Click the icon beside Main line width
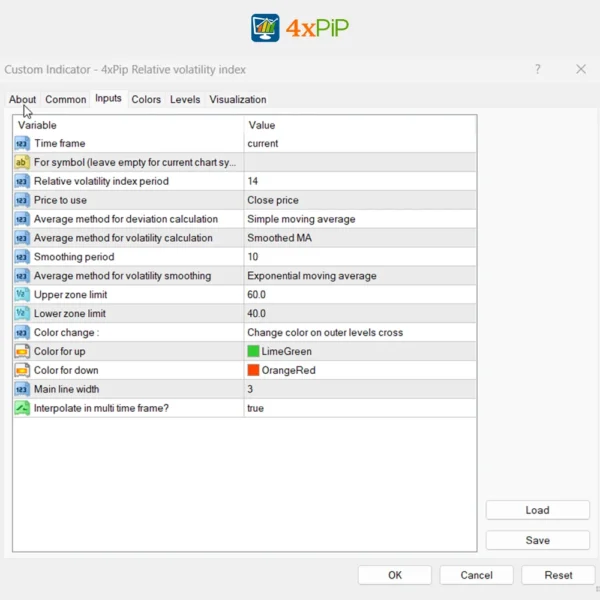Screen dimensions: 600x600 pyautogui.click(x=22, y=389)
